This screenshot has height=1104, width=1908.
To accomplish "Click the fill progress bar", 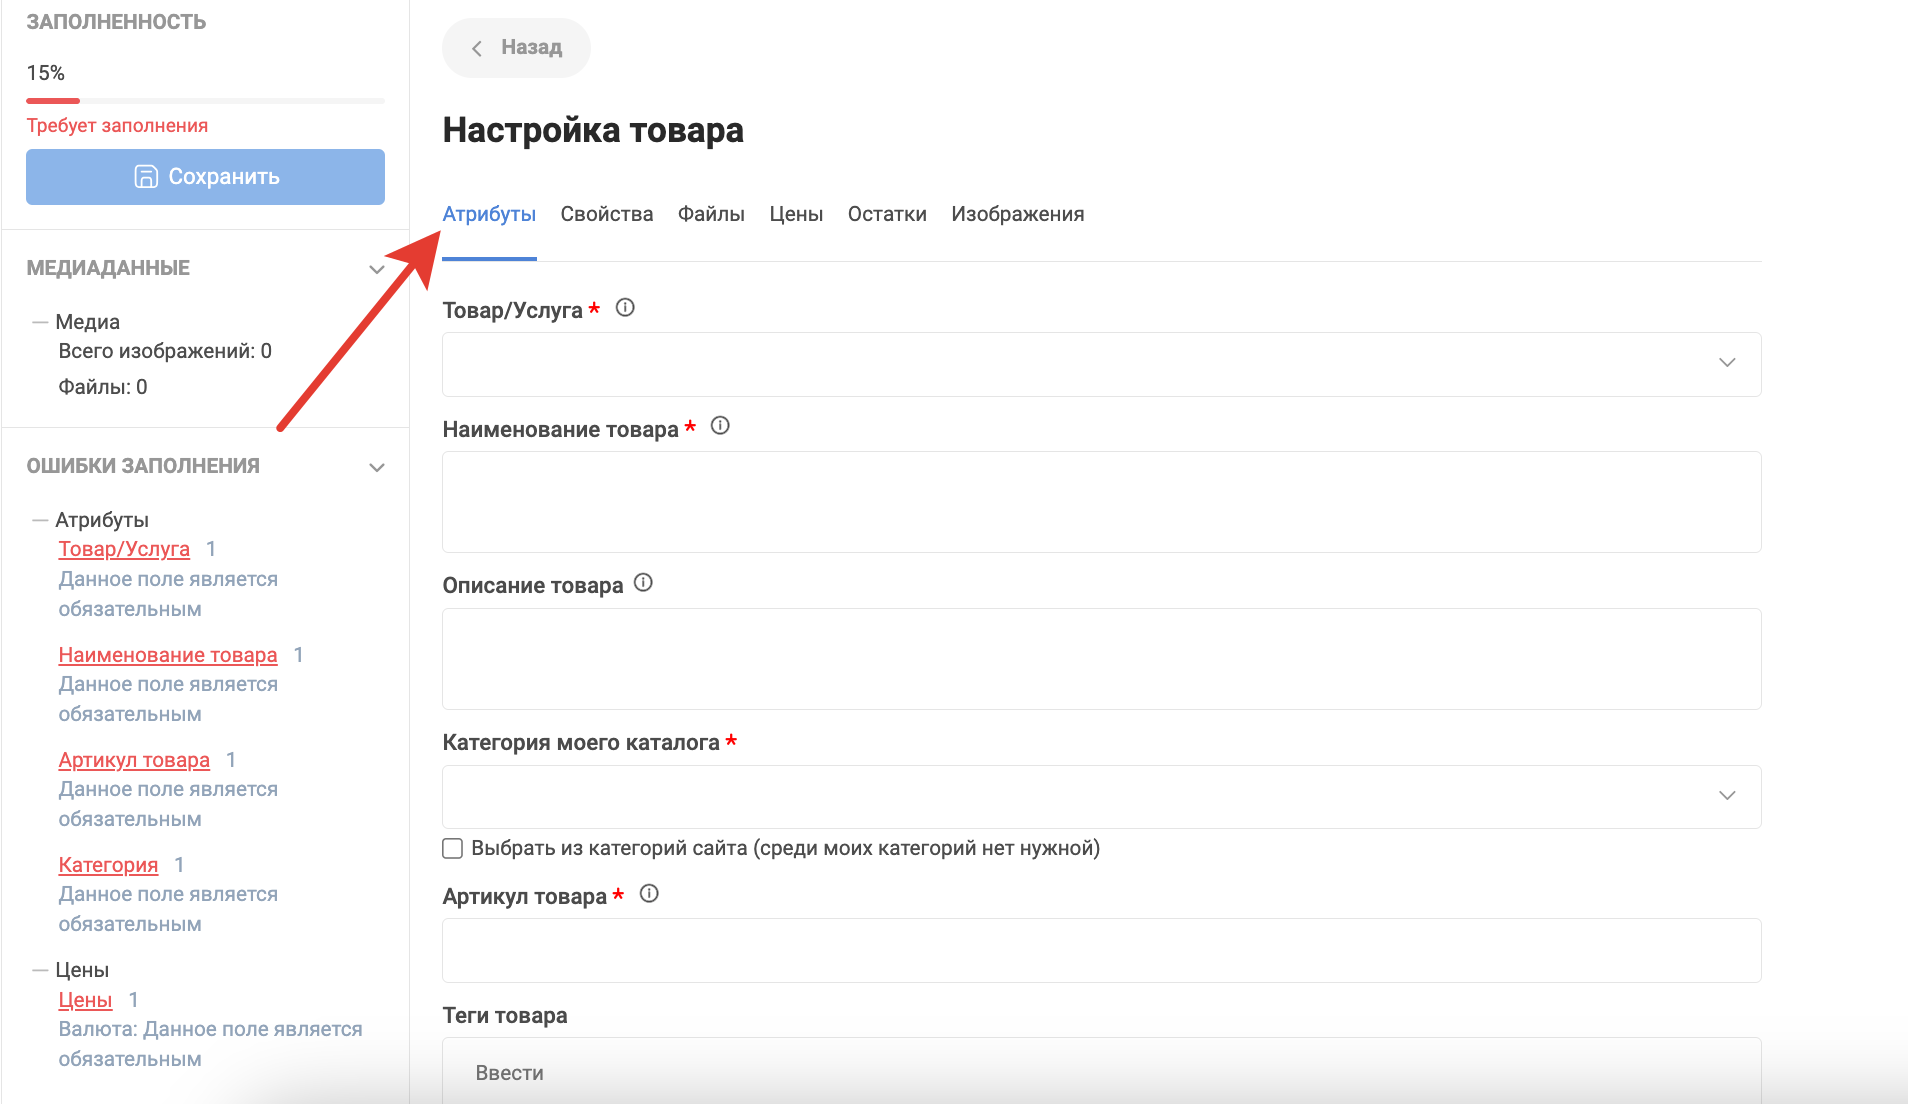I will pos(205,101).
